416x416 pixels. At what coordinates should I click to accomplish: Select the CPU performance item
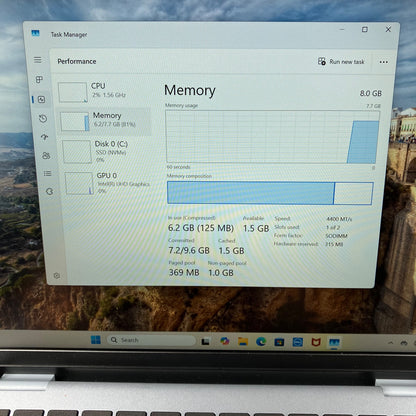click(x=103, y=92)
